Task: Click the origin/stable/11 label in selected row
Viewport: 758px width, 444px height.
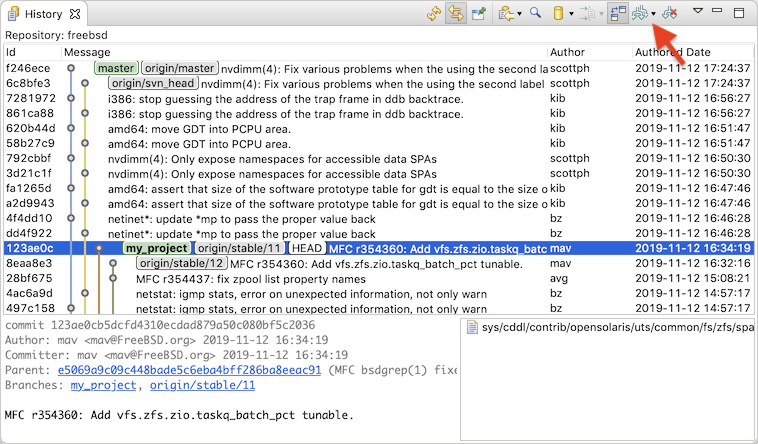Action: tap(240, 248)
